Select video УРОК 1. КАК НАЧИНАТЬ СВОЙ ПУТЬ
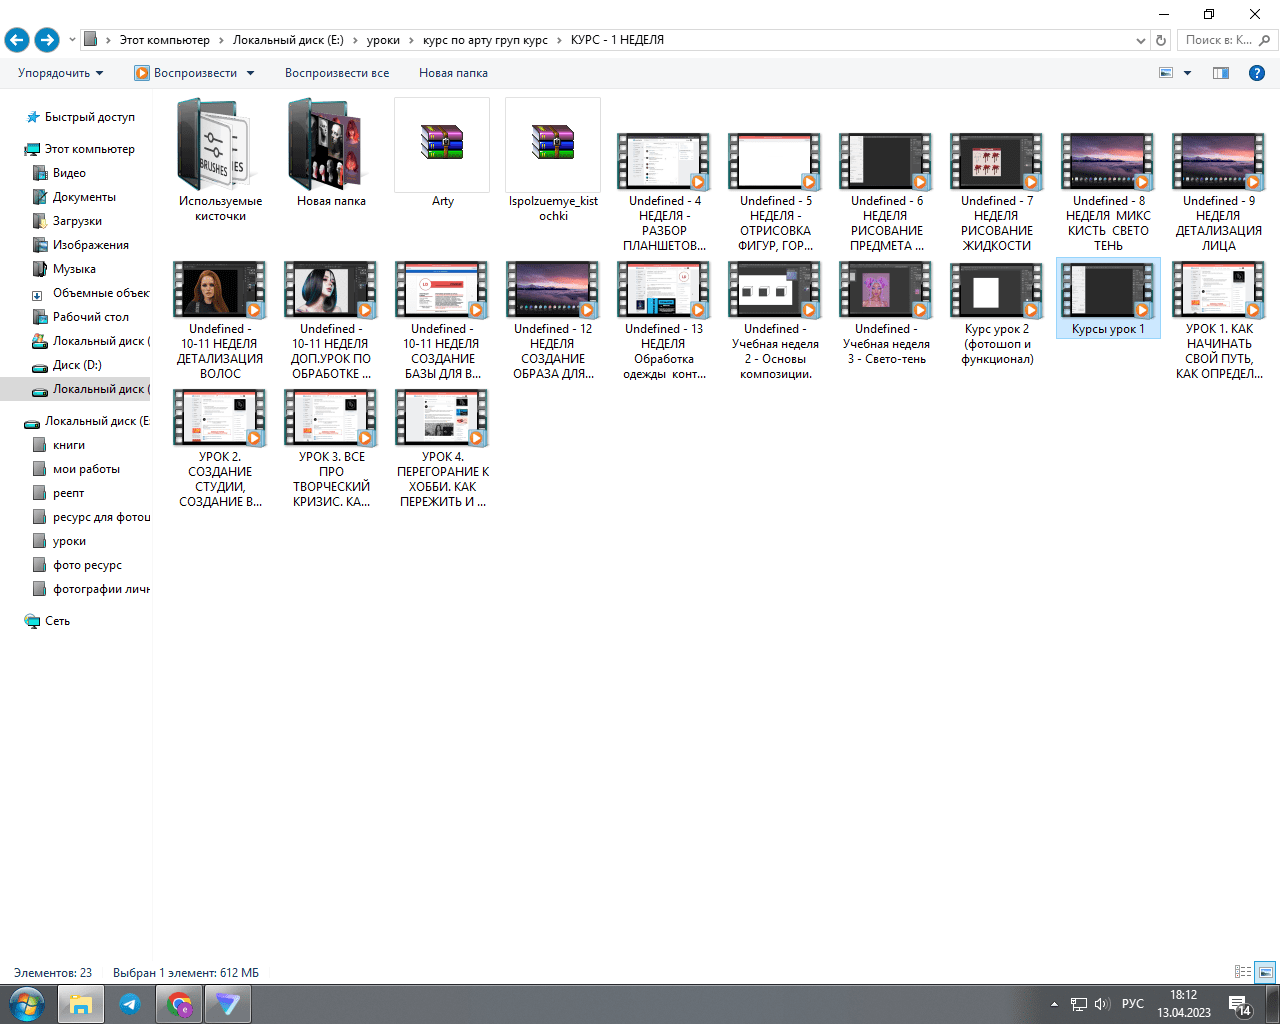This screenshot has width=1280, height=1024. click(1219, 320)
